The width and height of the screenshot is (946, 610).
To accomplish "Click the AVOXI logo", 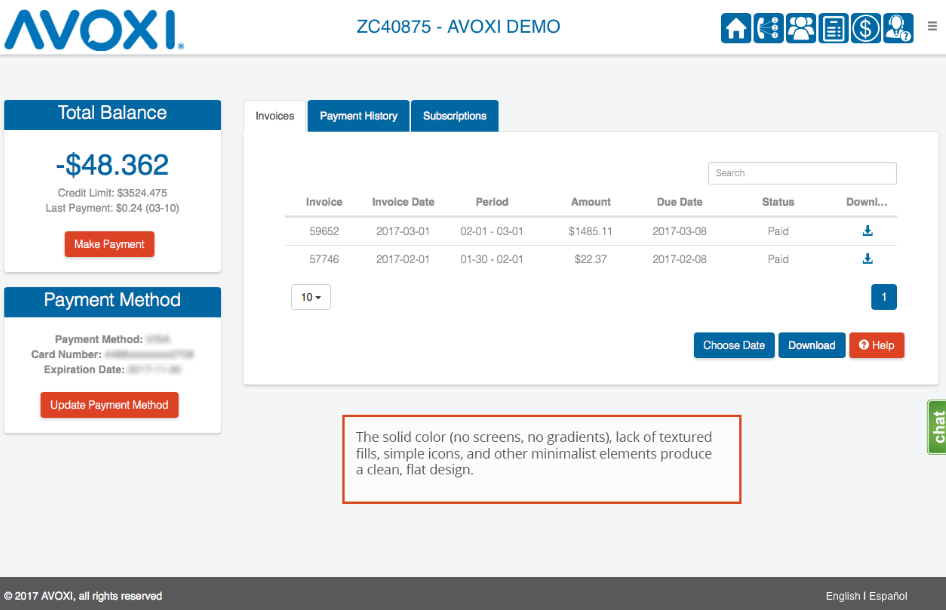I will 94,30.
